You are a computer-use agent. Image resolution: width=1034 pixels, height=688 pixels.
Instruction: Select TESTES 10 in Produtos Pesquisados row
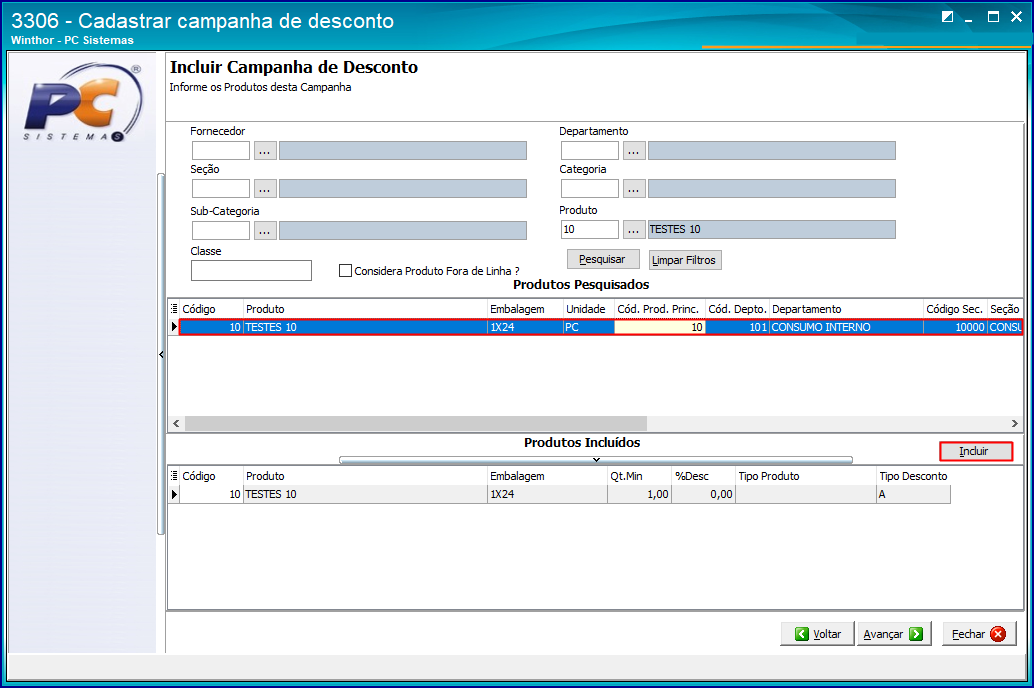coord(365,327)
